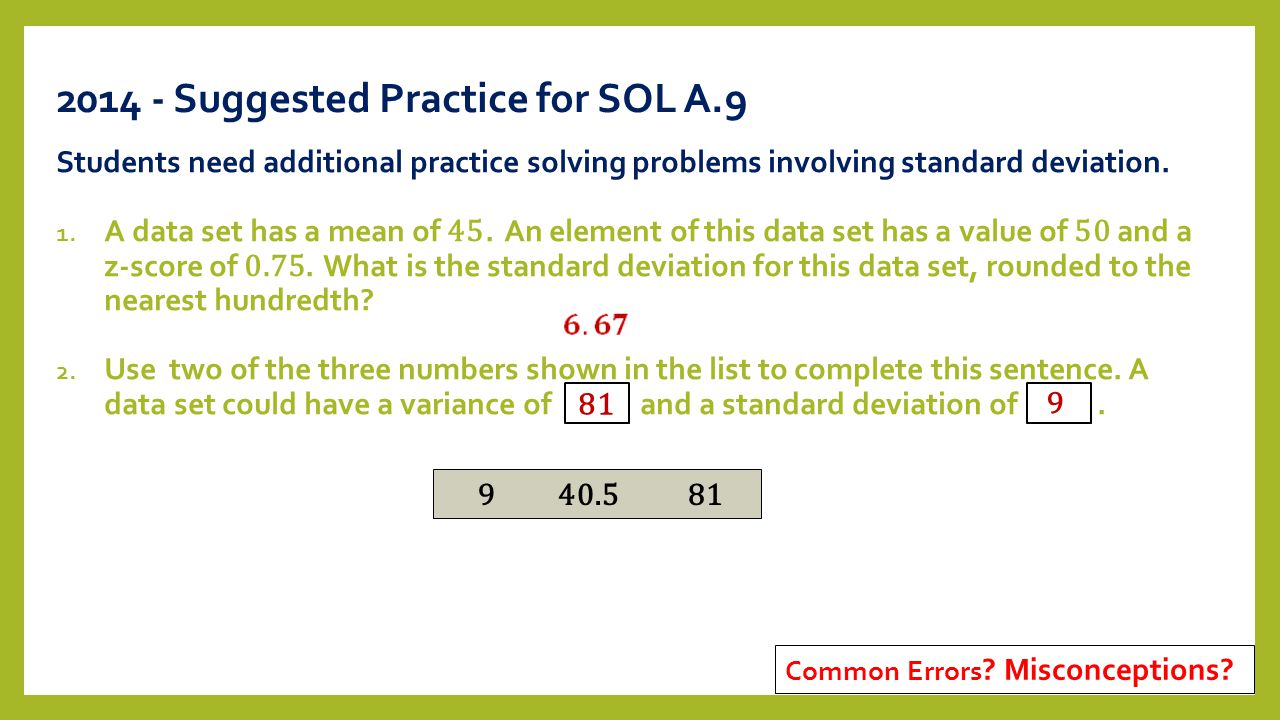Click the year 2014 in the heading
The width and height of the screenshot is (1280, 720).
click(99, 101)
